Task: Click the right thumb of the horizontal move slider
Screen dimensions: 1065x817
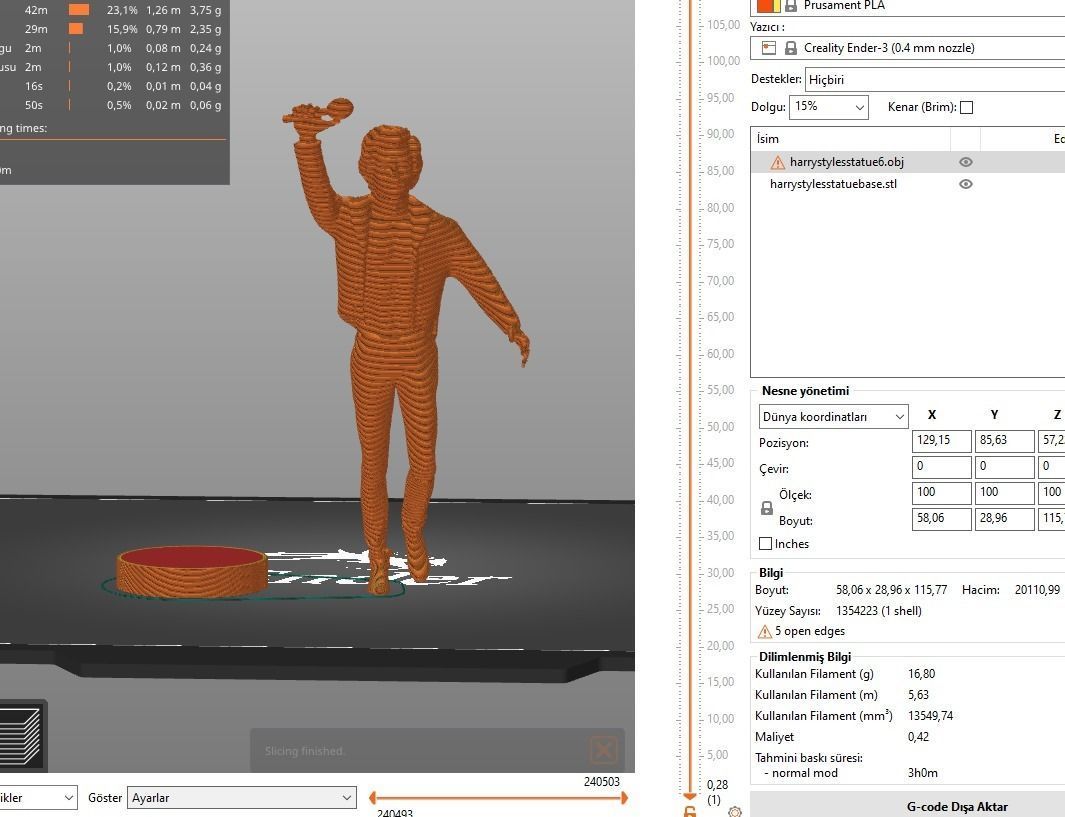Action: pyautogui.click(x=624, y=798)
